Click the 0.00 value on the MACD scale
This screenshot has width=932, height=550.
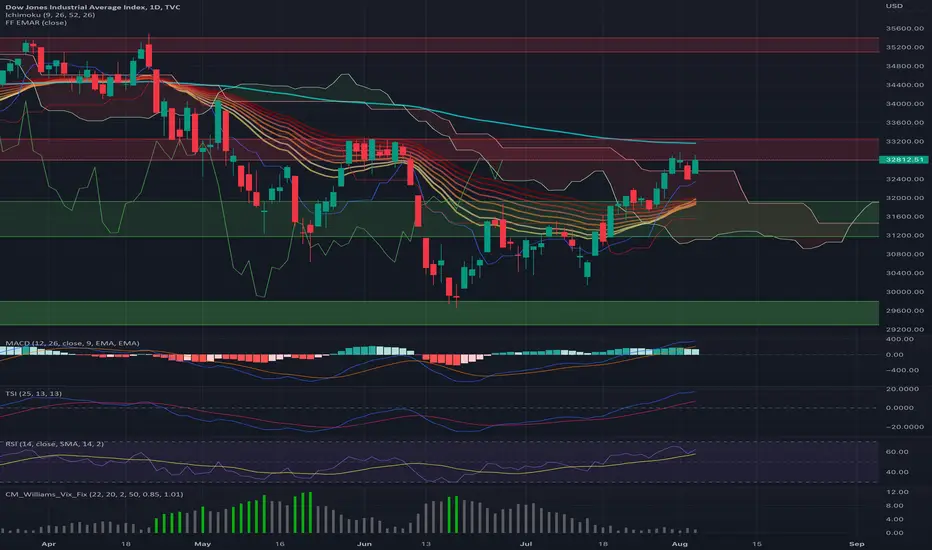click(x=894, y=354)
